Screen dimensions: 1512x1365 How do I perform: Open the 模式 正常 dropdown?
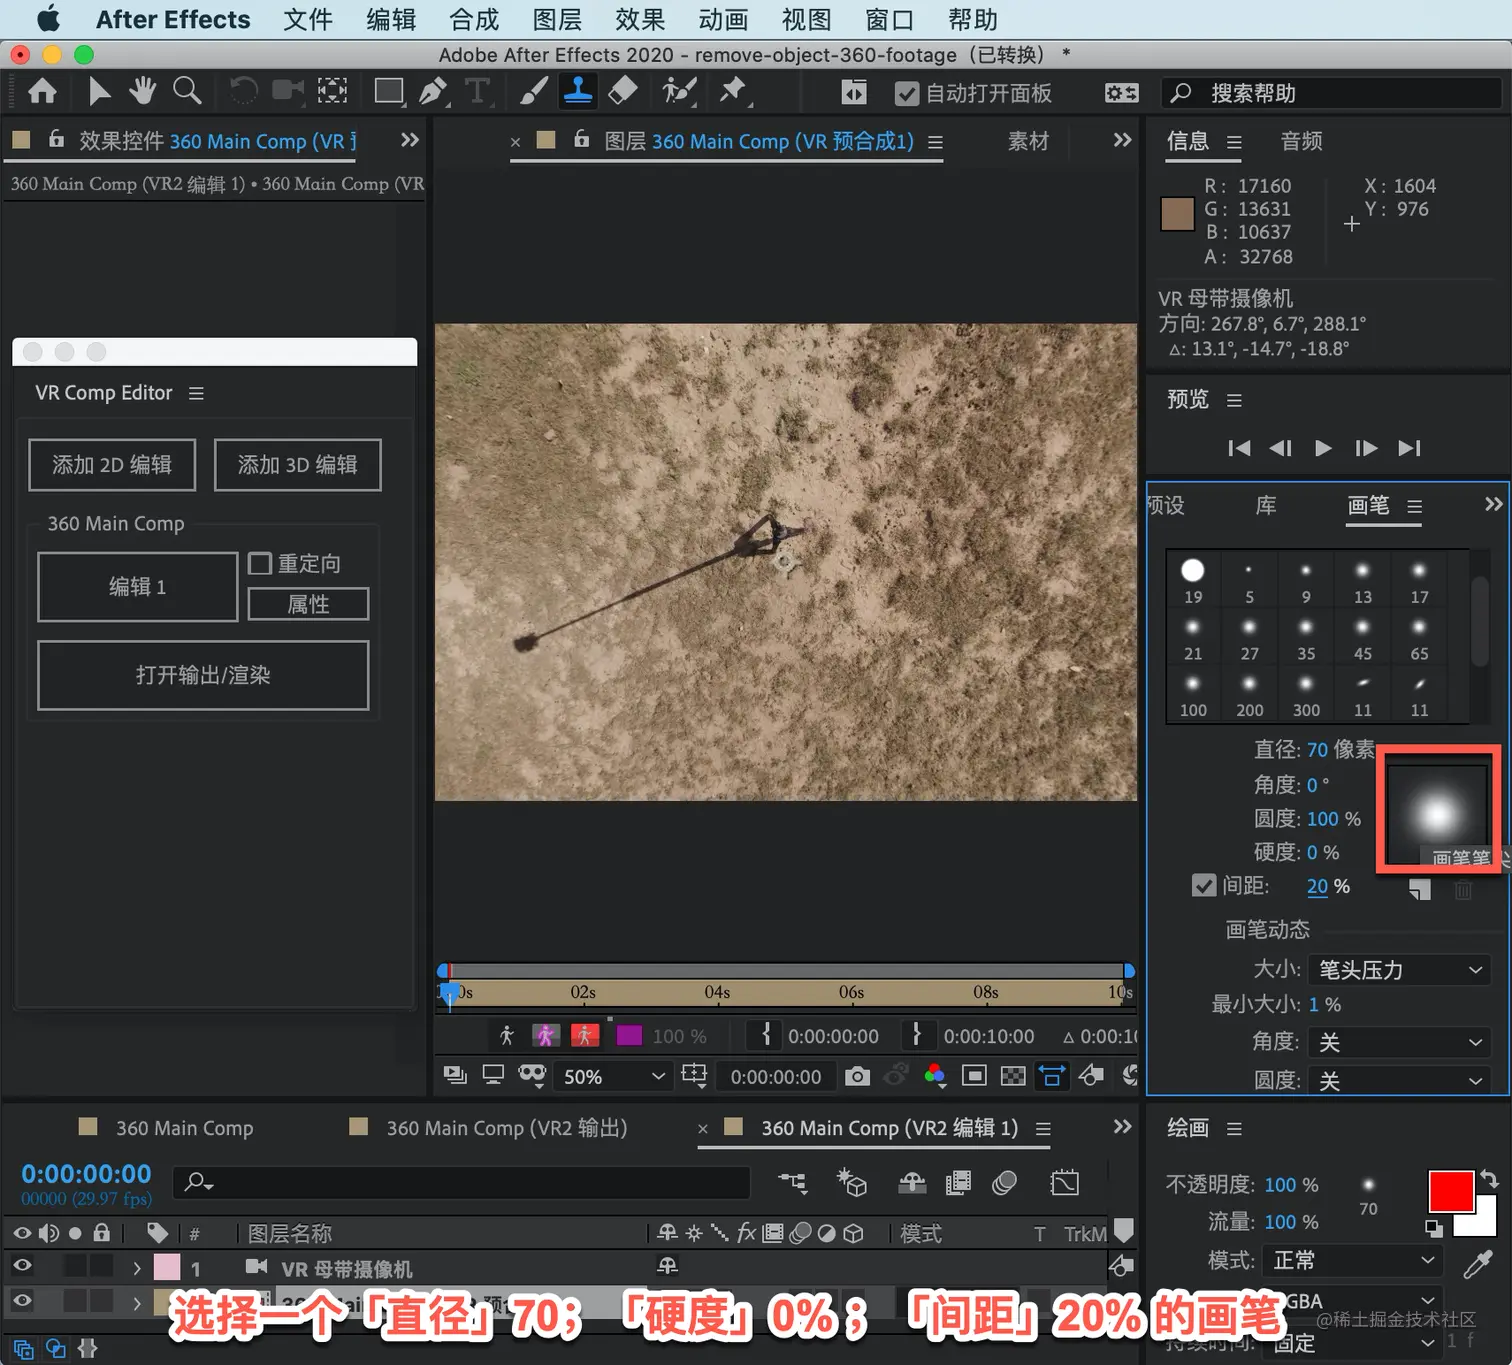point(1351,1260)
